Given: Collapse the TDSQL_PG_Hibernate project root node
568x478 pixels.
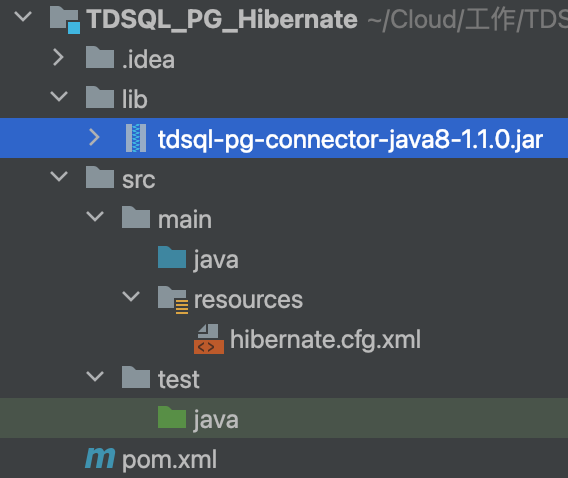Looking at the screenshot, I should 23,16.
